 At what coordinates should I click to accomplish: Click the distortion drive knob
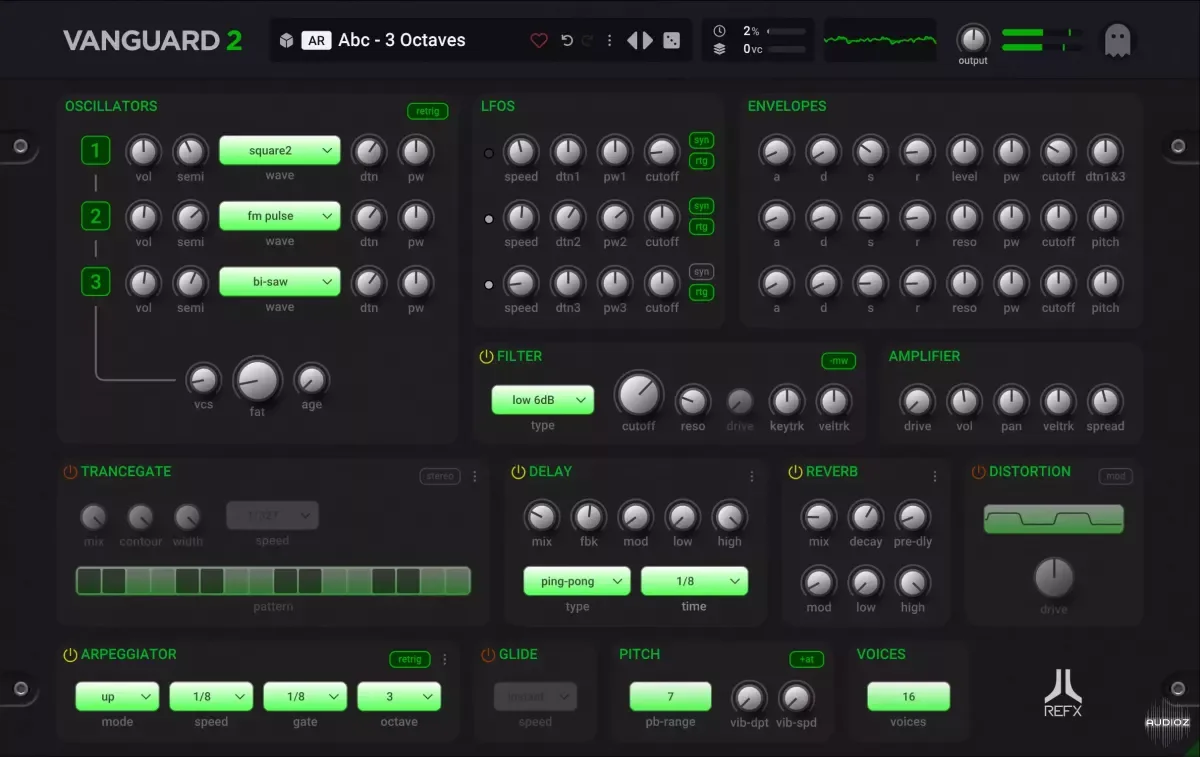coord(1053,578)
